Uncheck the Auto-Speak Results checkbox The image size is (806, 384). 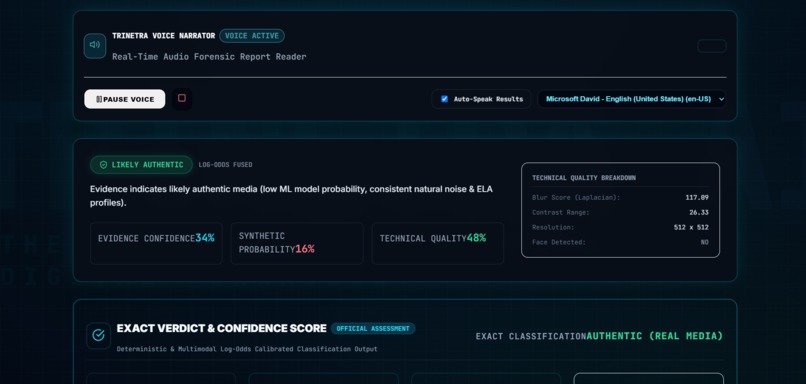tap(444, 99)
